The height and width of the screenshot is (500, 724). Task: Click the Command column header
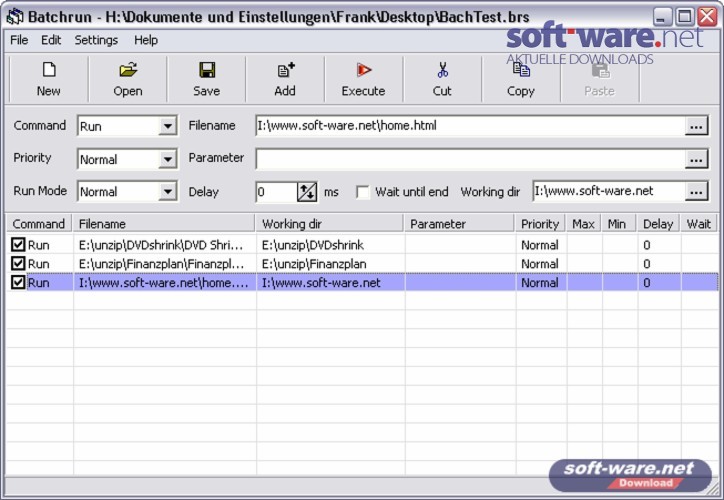pos(39,224)
